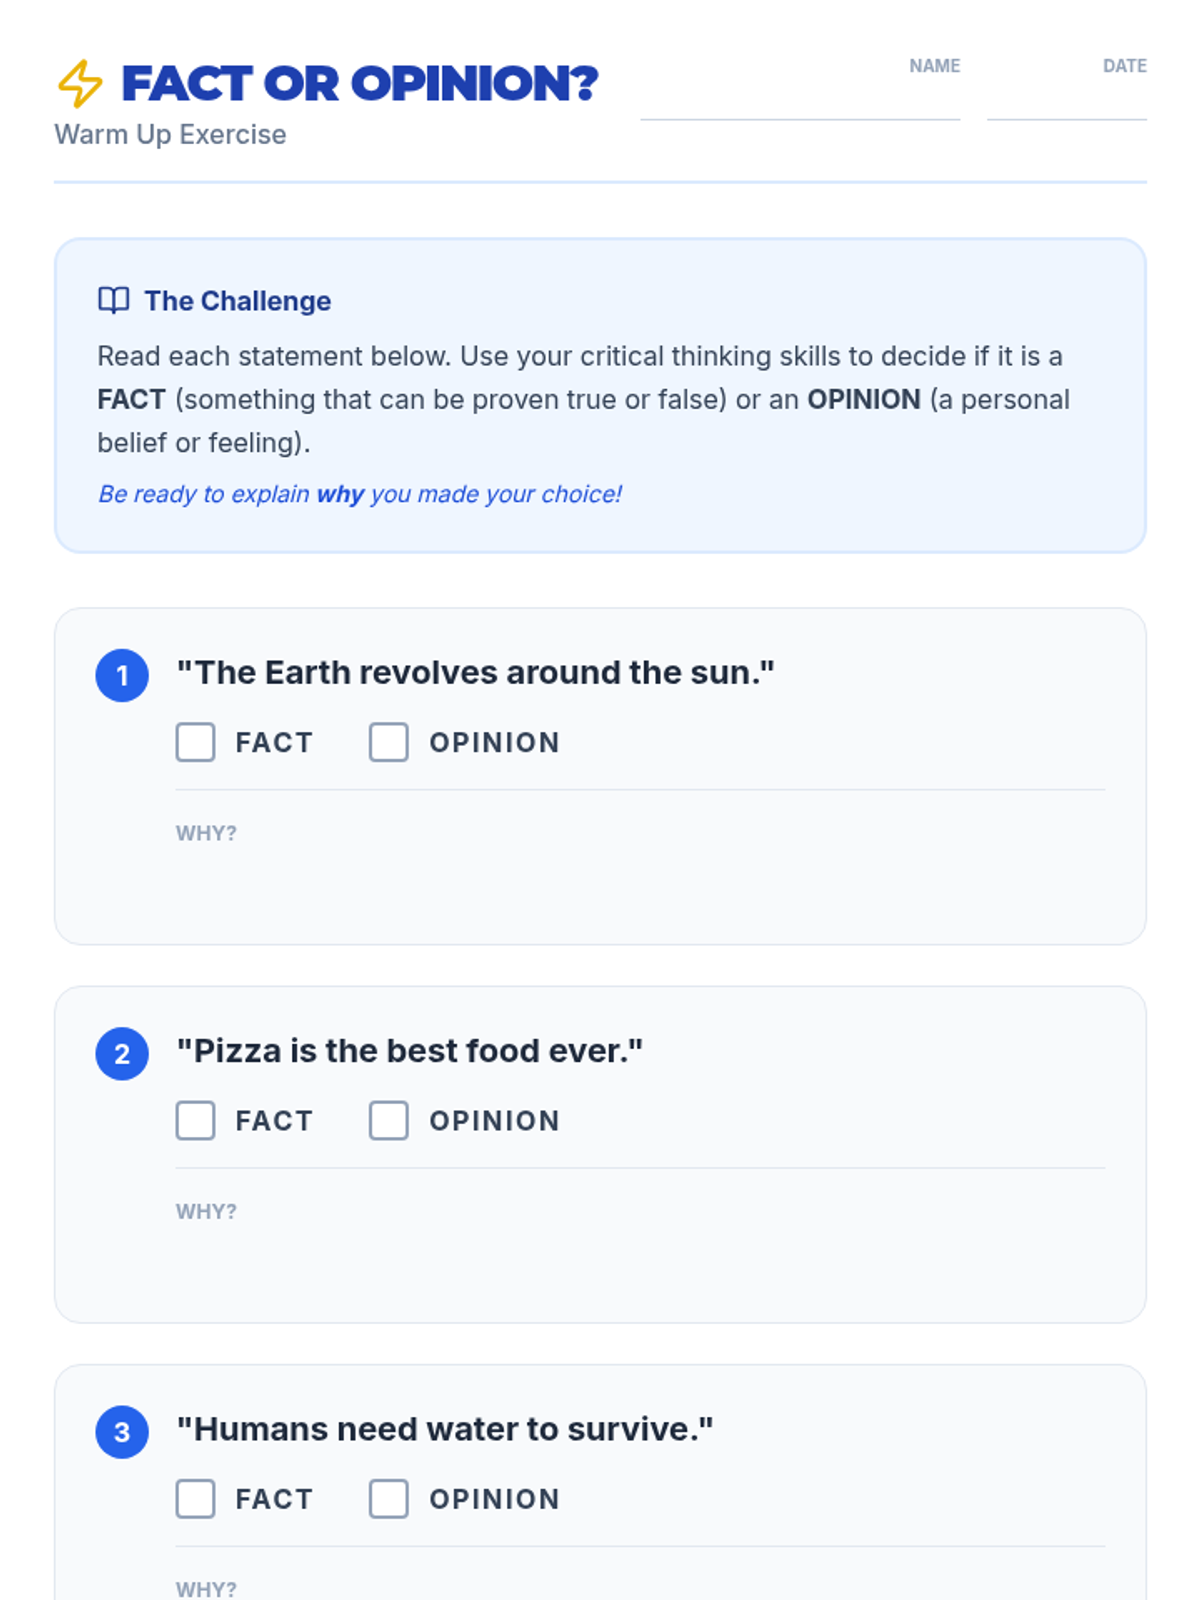Click the open book icon
This screenshot has height=1600, width=1200.
pyautogui.click(x=113, y=300)
